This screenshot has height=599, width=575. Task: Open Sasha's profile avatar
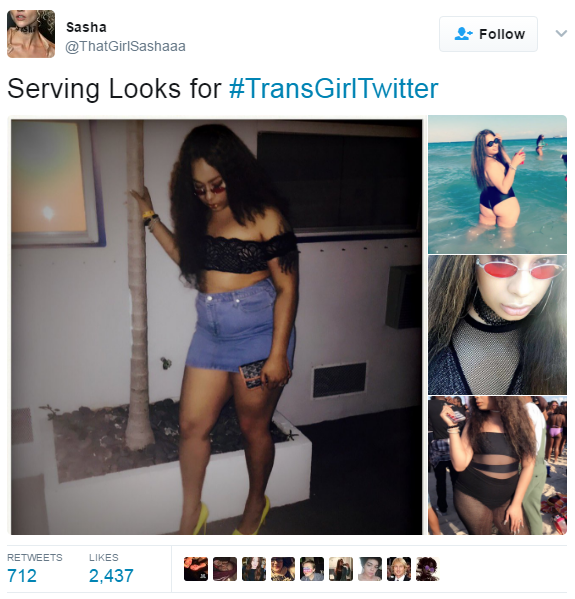31,34
